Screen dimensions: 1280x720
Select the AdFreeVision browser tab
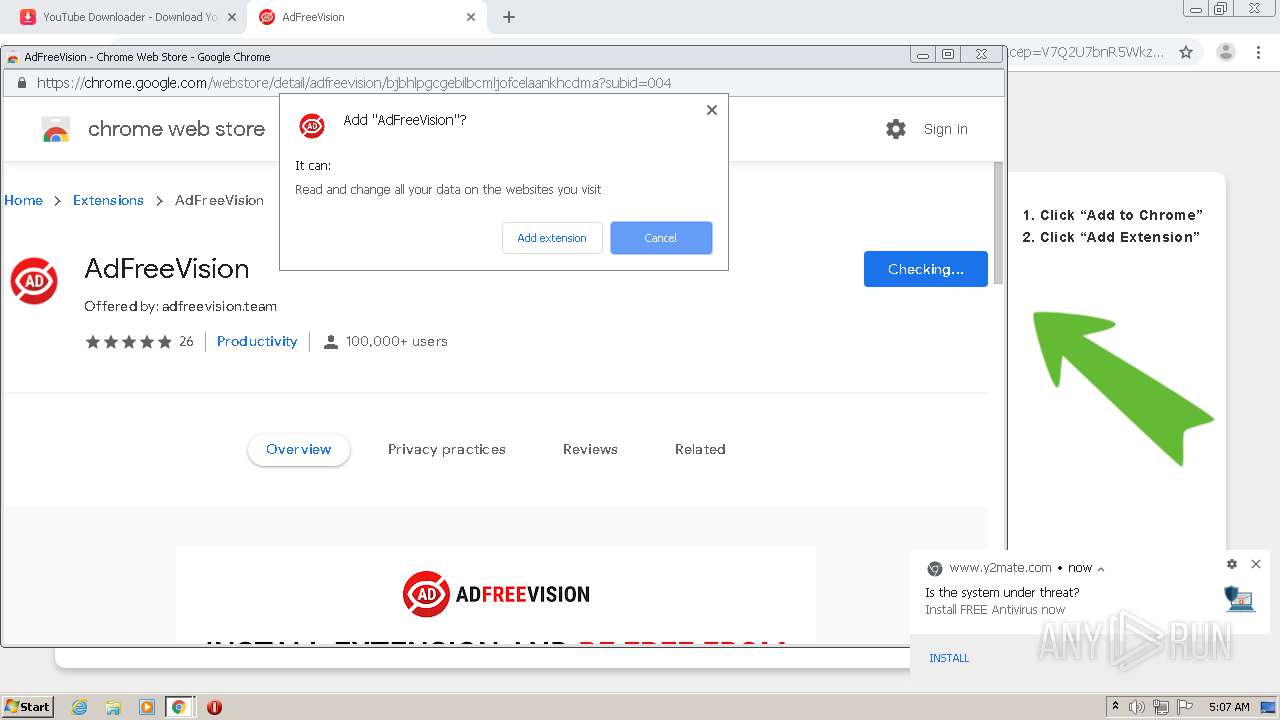(368, 17)
